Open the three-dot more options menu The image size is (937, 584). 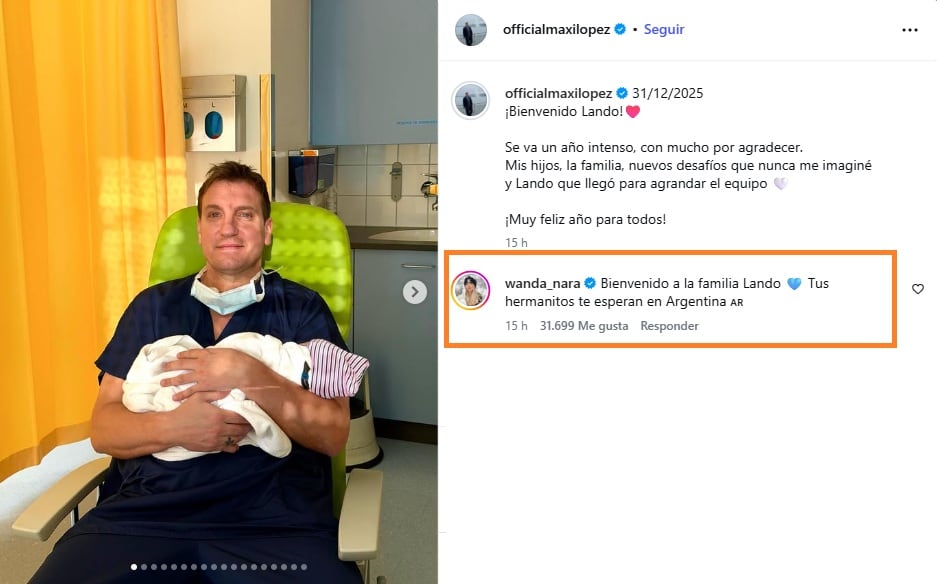[910, 30]
